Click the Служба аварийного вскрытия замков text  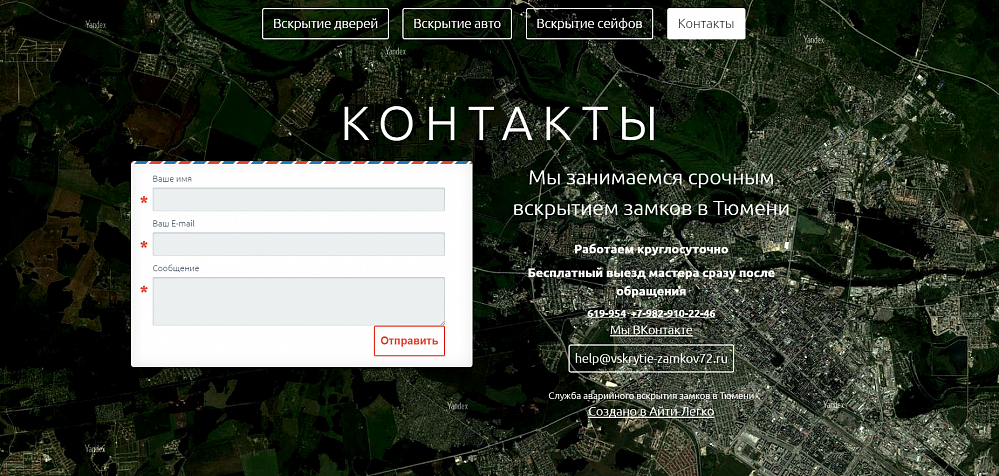[x=651, y=396]
